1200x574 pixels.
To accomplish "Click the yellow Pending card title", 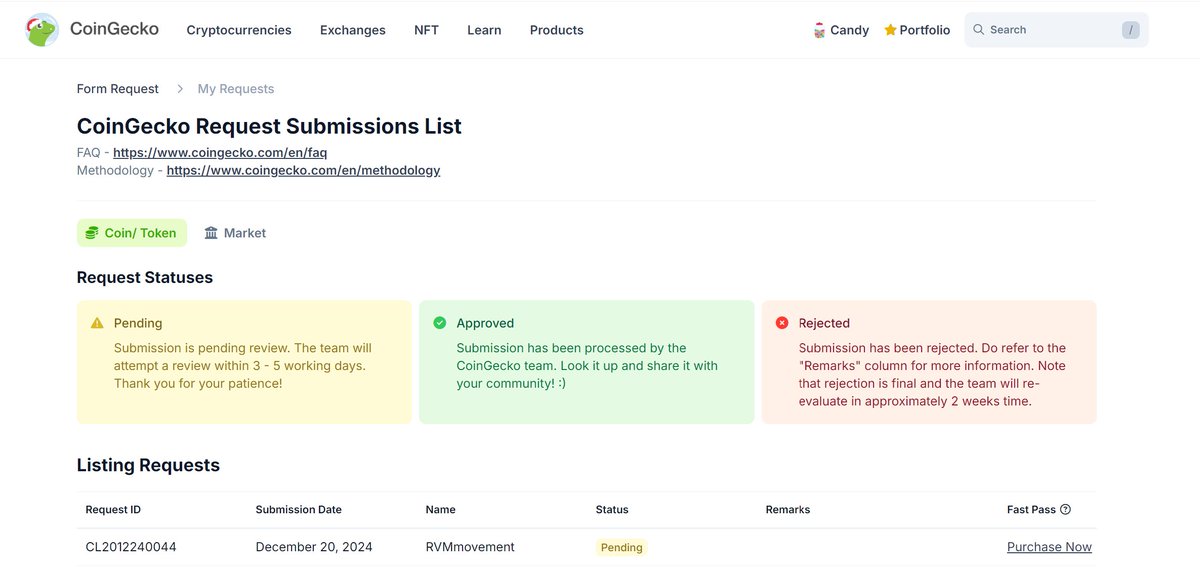I will coord(138,323).
